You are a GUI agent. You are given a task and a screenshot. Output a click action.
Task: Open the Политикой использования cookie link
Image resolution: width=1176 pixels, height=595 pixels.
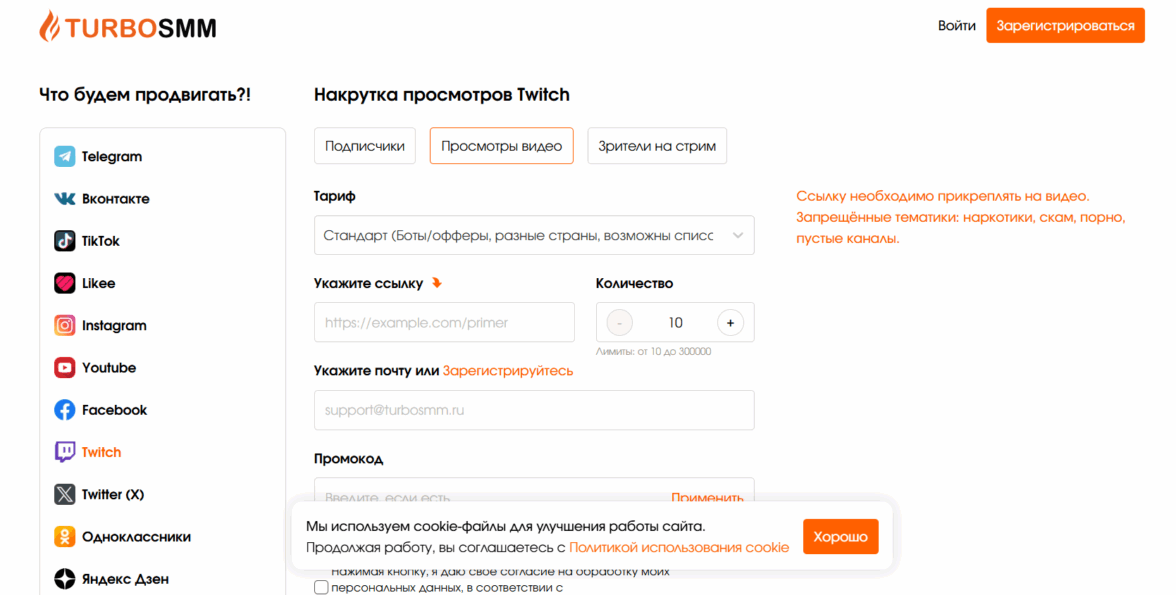[x=679, y=548]
